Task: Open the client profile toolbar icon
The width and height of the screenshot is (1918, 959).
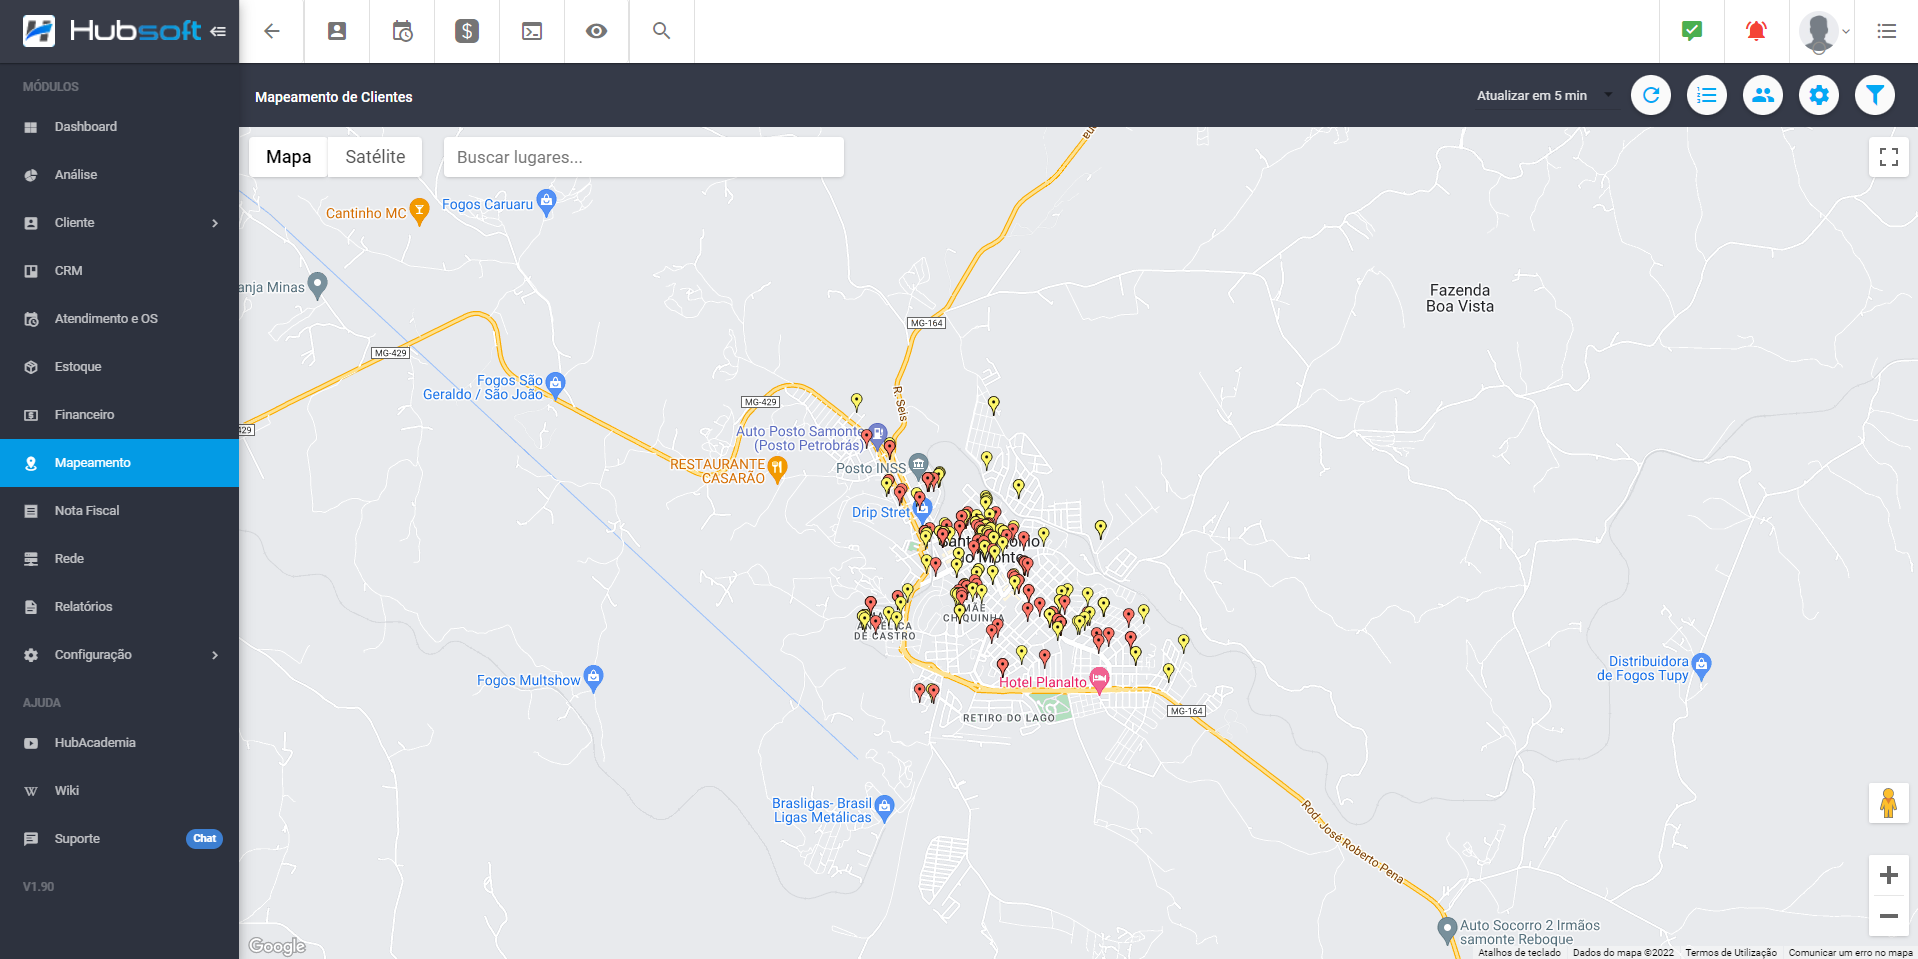Action: (x=337, y=31)
